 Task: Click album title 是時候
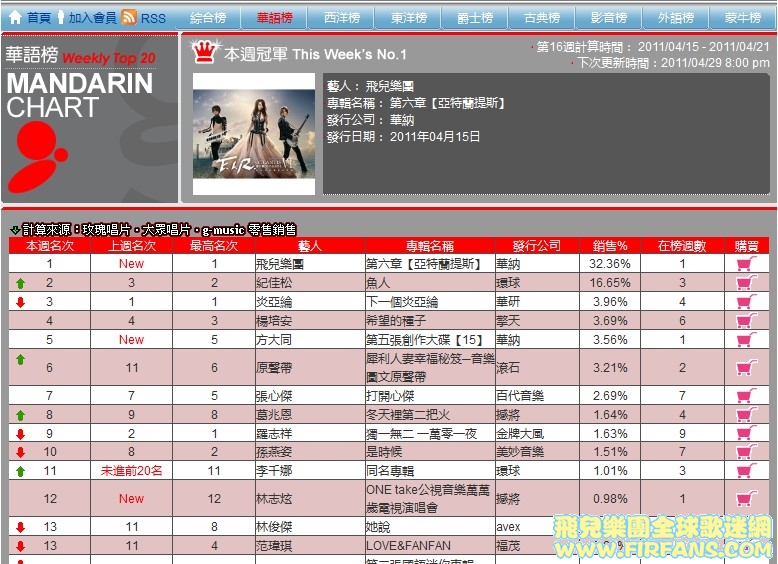pyautogui.click(x=384, y=452)
